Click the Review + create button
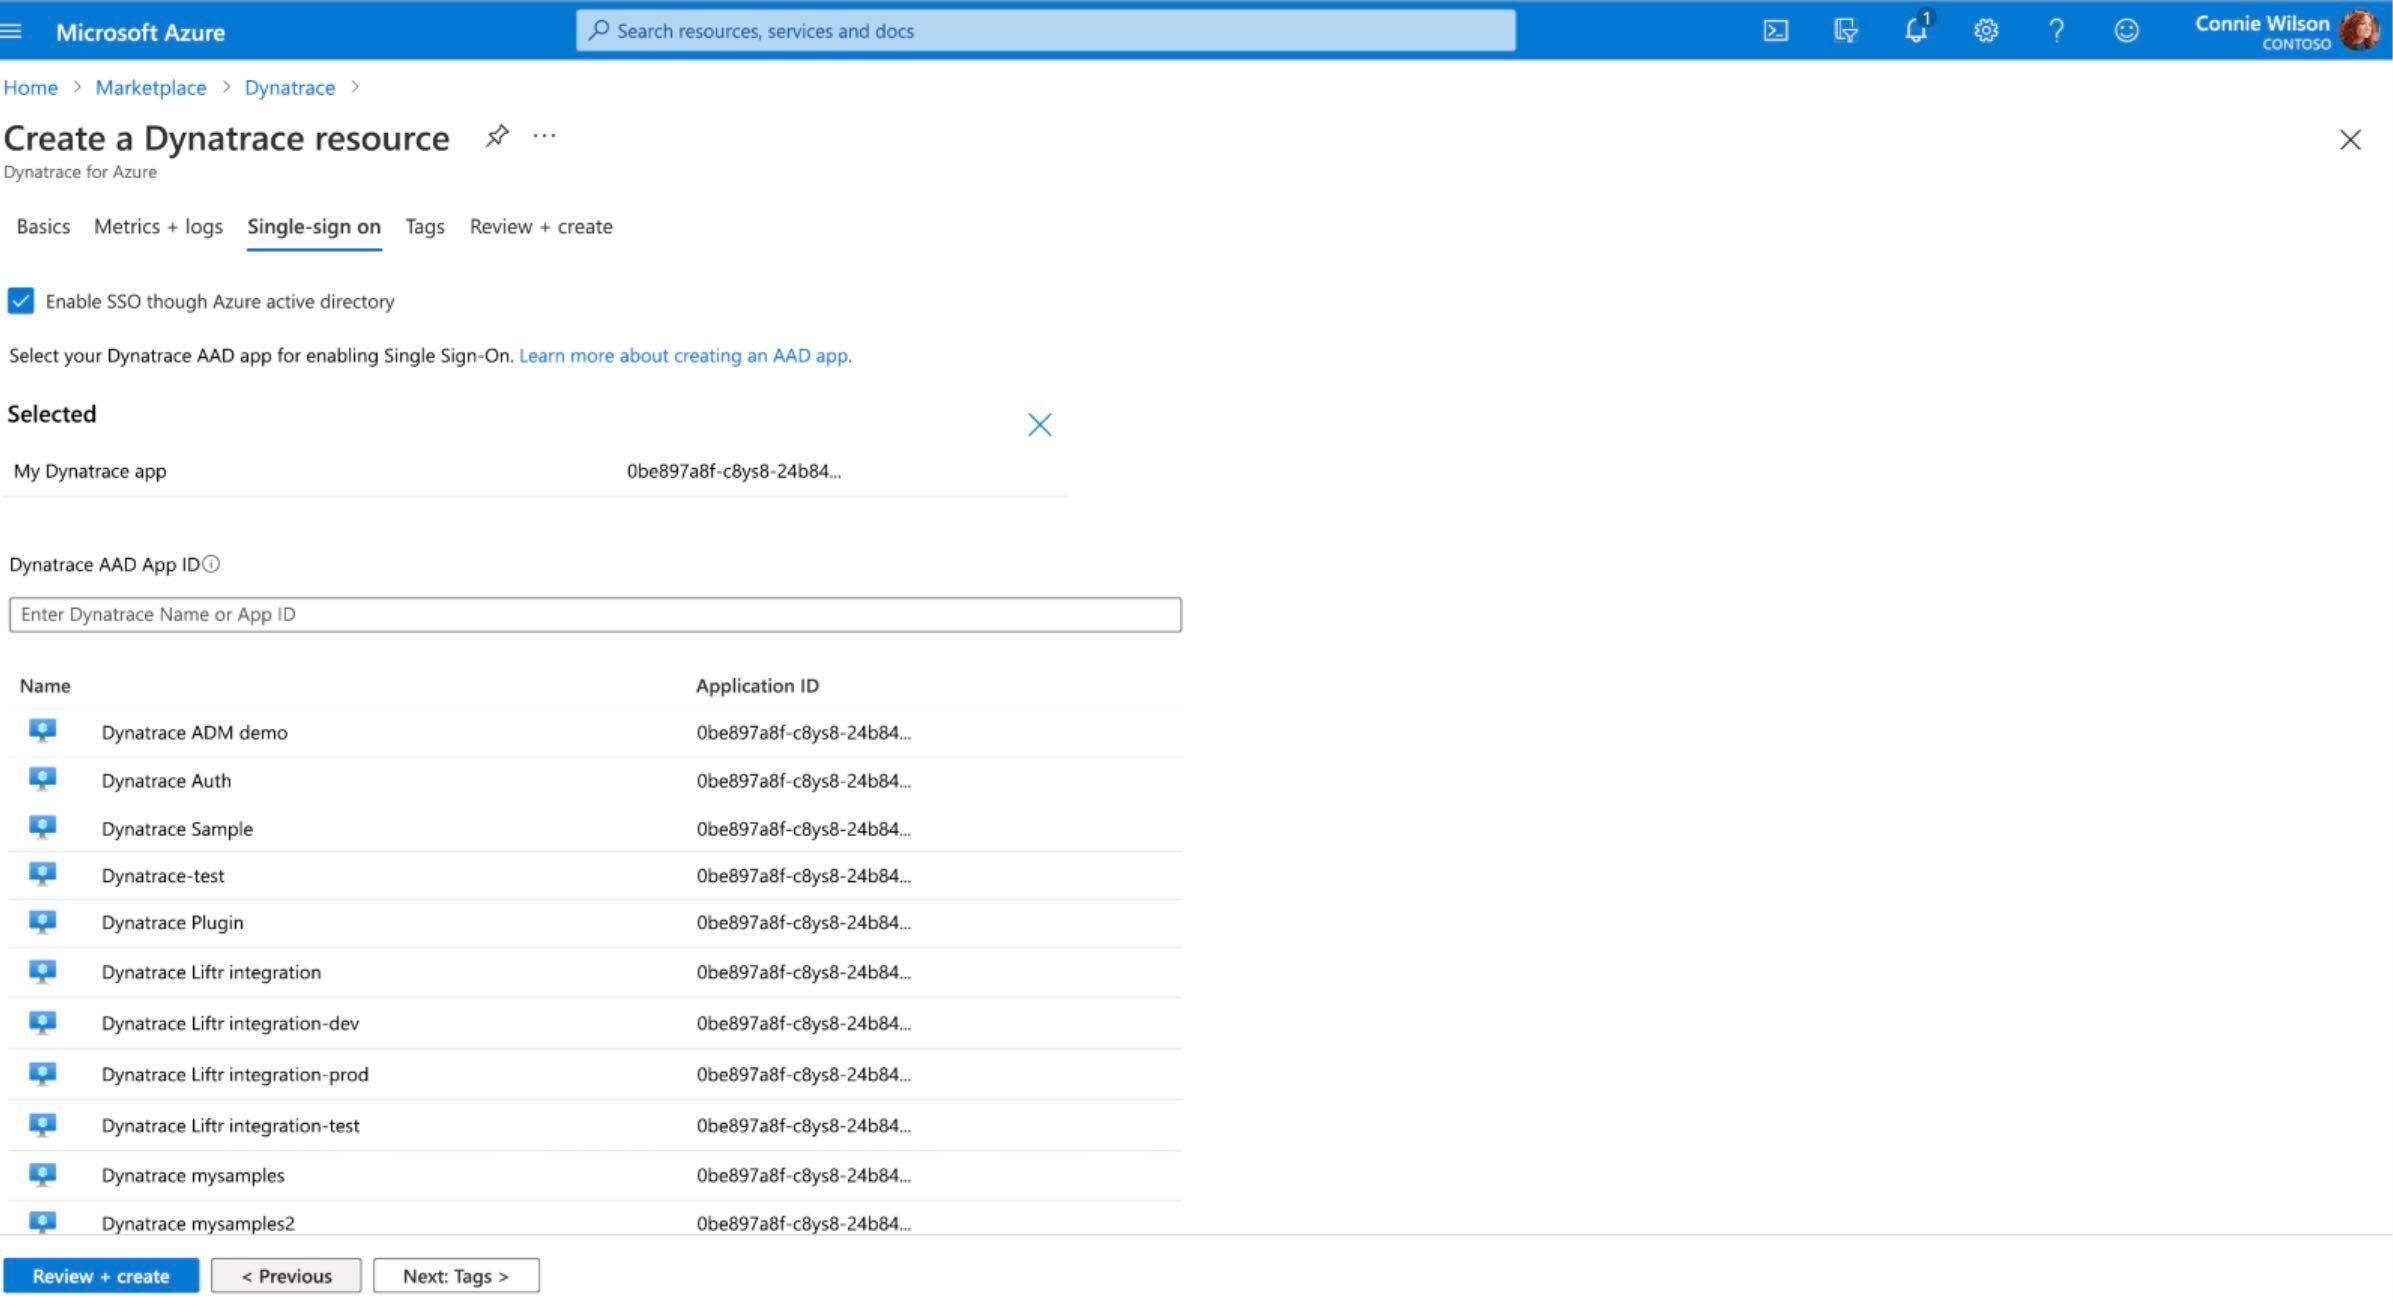This screenshot has height=1304, width=2393. coord(101,1276)
